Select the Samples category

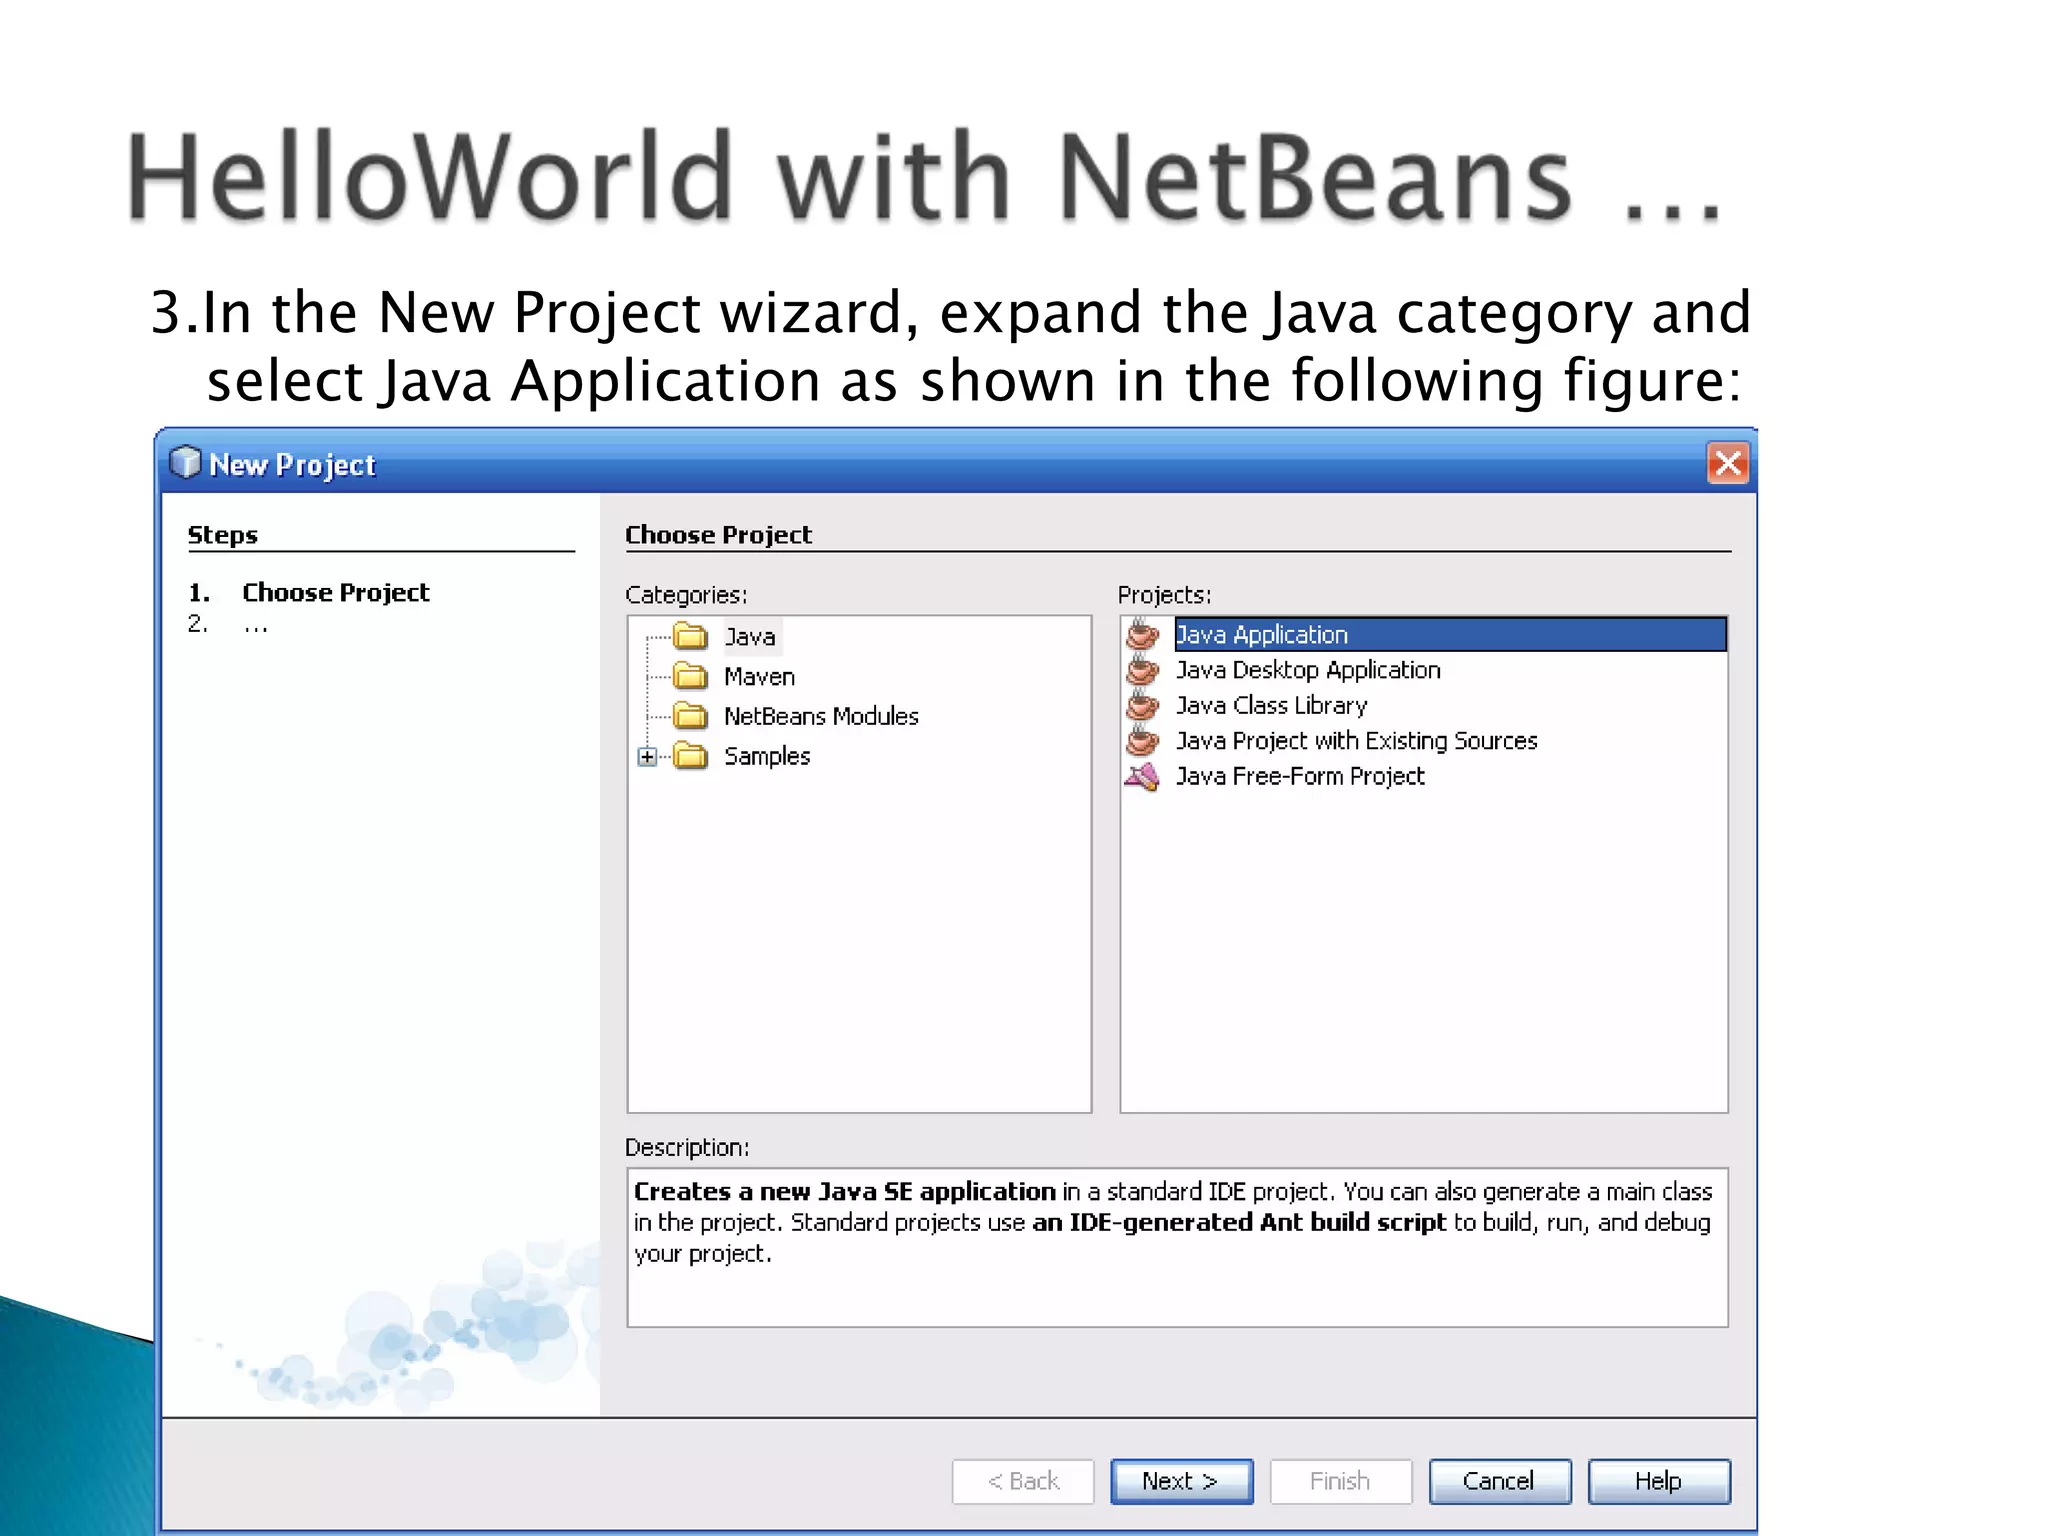(767, 756)
